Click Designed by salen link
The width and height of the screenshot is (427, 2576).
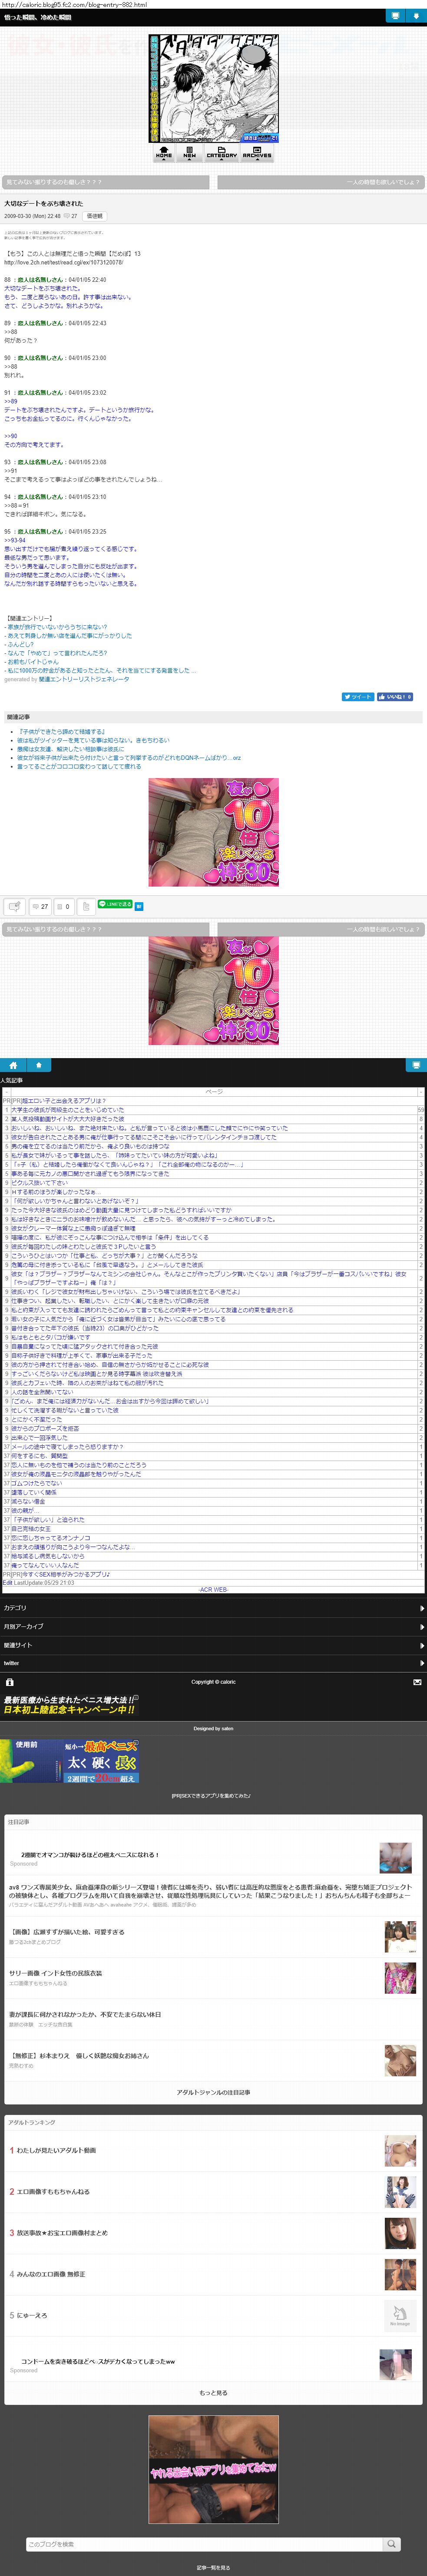(213, 1728)
